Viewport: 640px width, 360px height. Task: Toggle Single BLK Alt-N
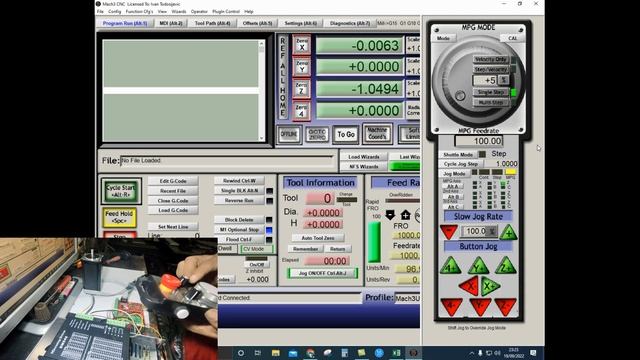point(239,191)
